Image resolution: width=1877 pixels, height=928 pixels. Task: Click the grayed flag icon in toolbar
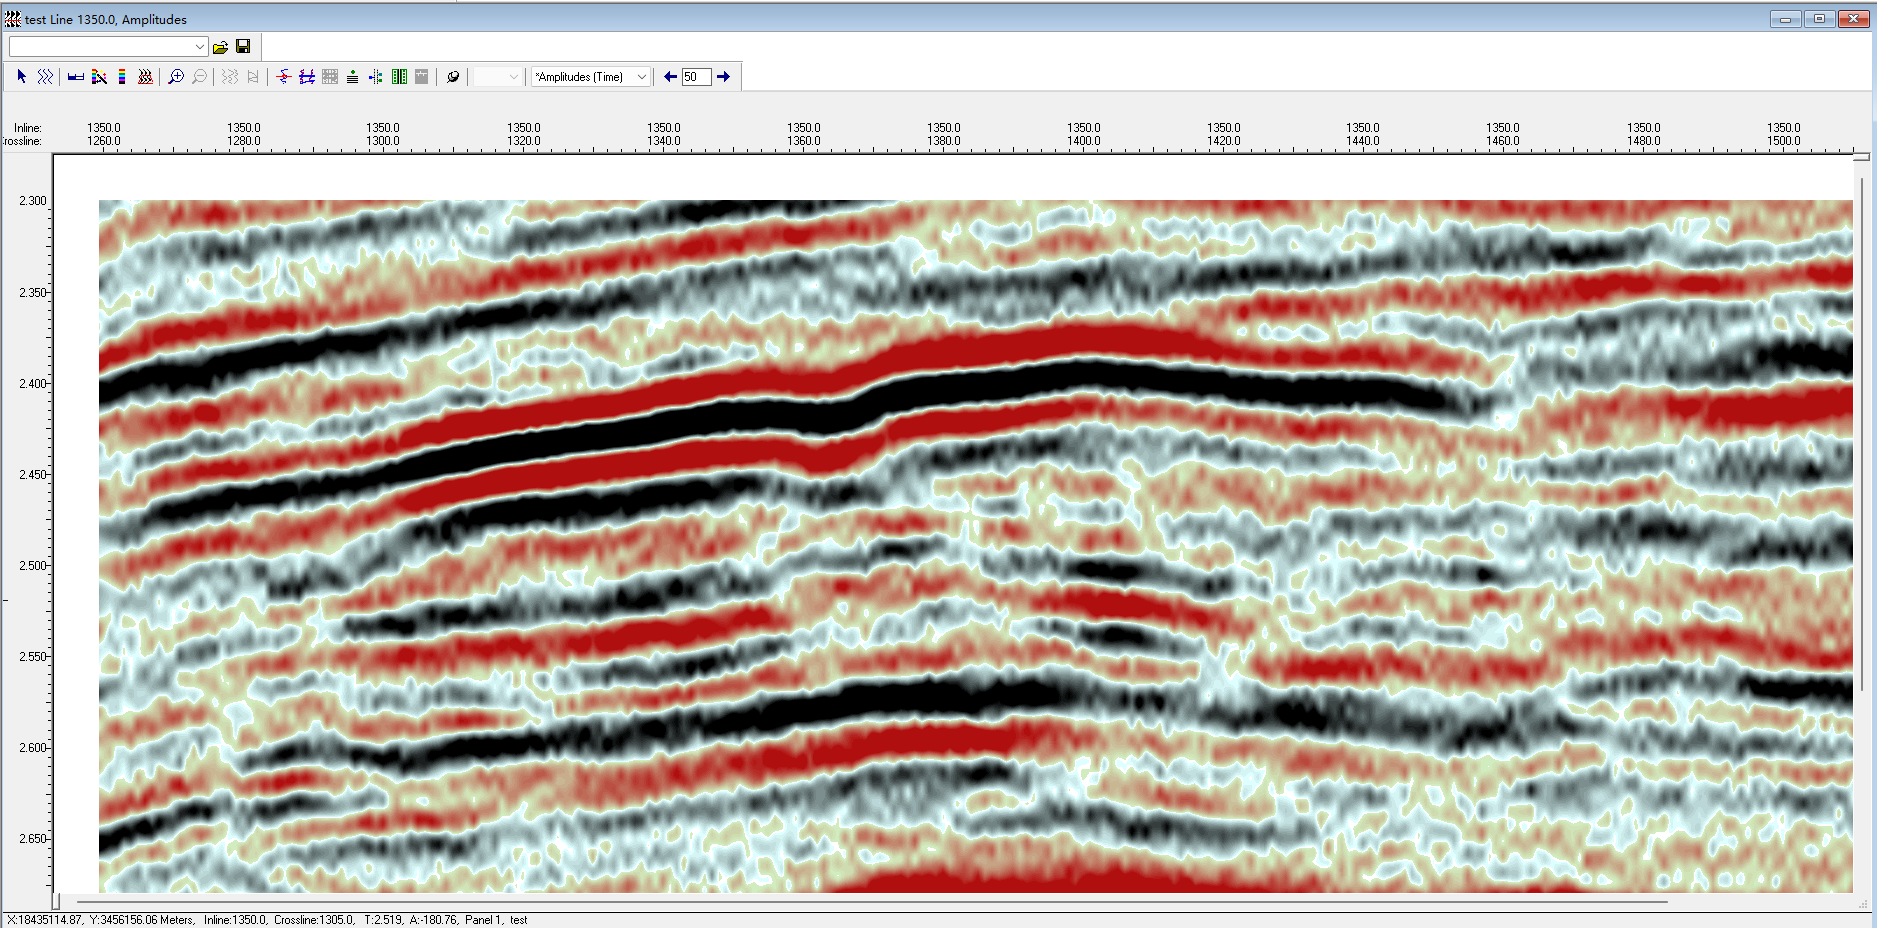[253, 76]
